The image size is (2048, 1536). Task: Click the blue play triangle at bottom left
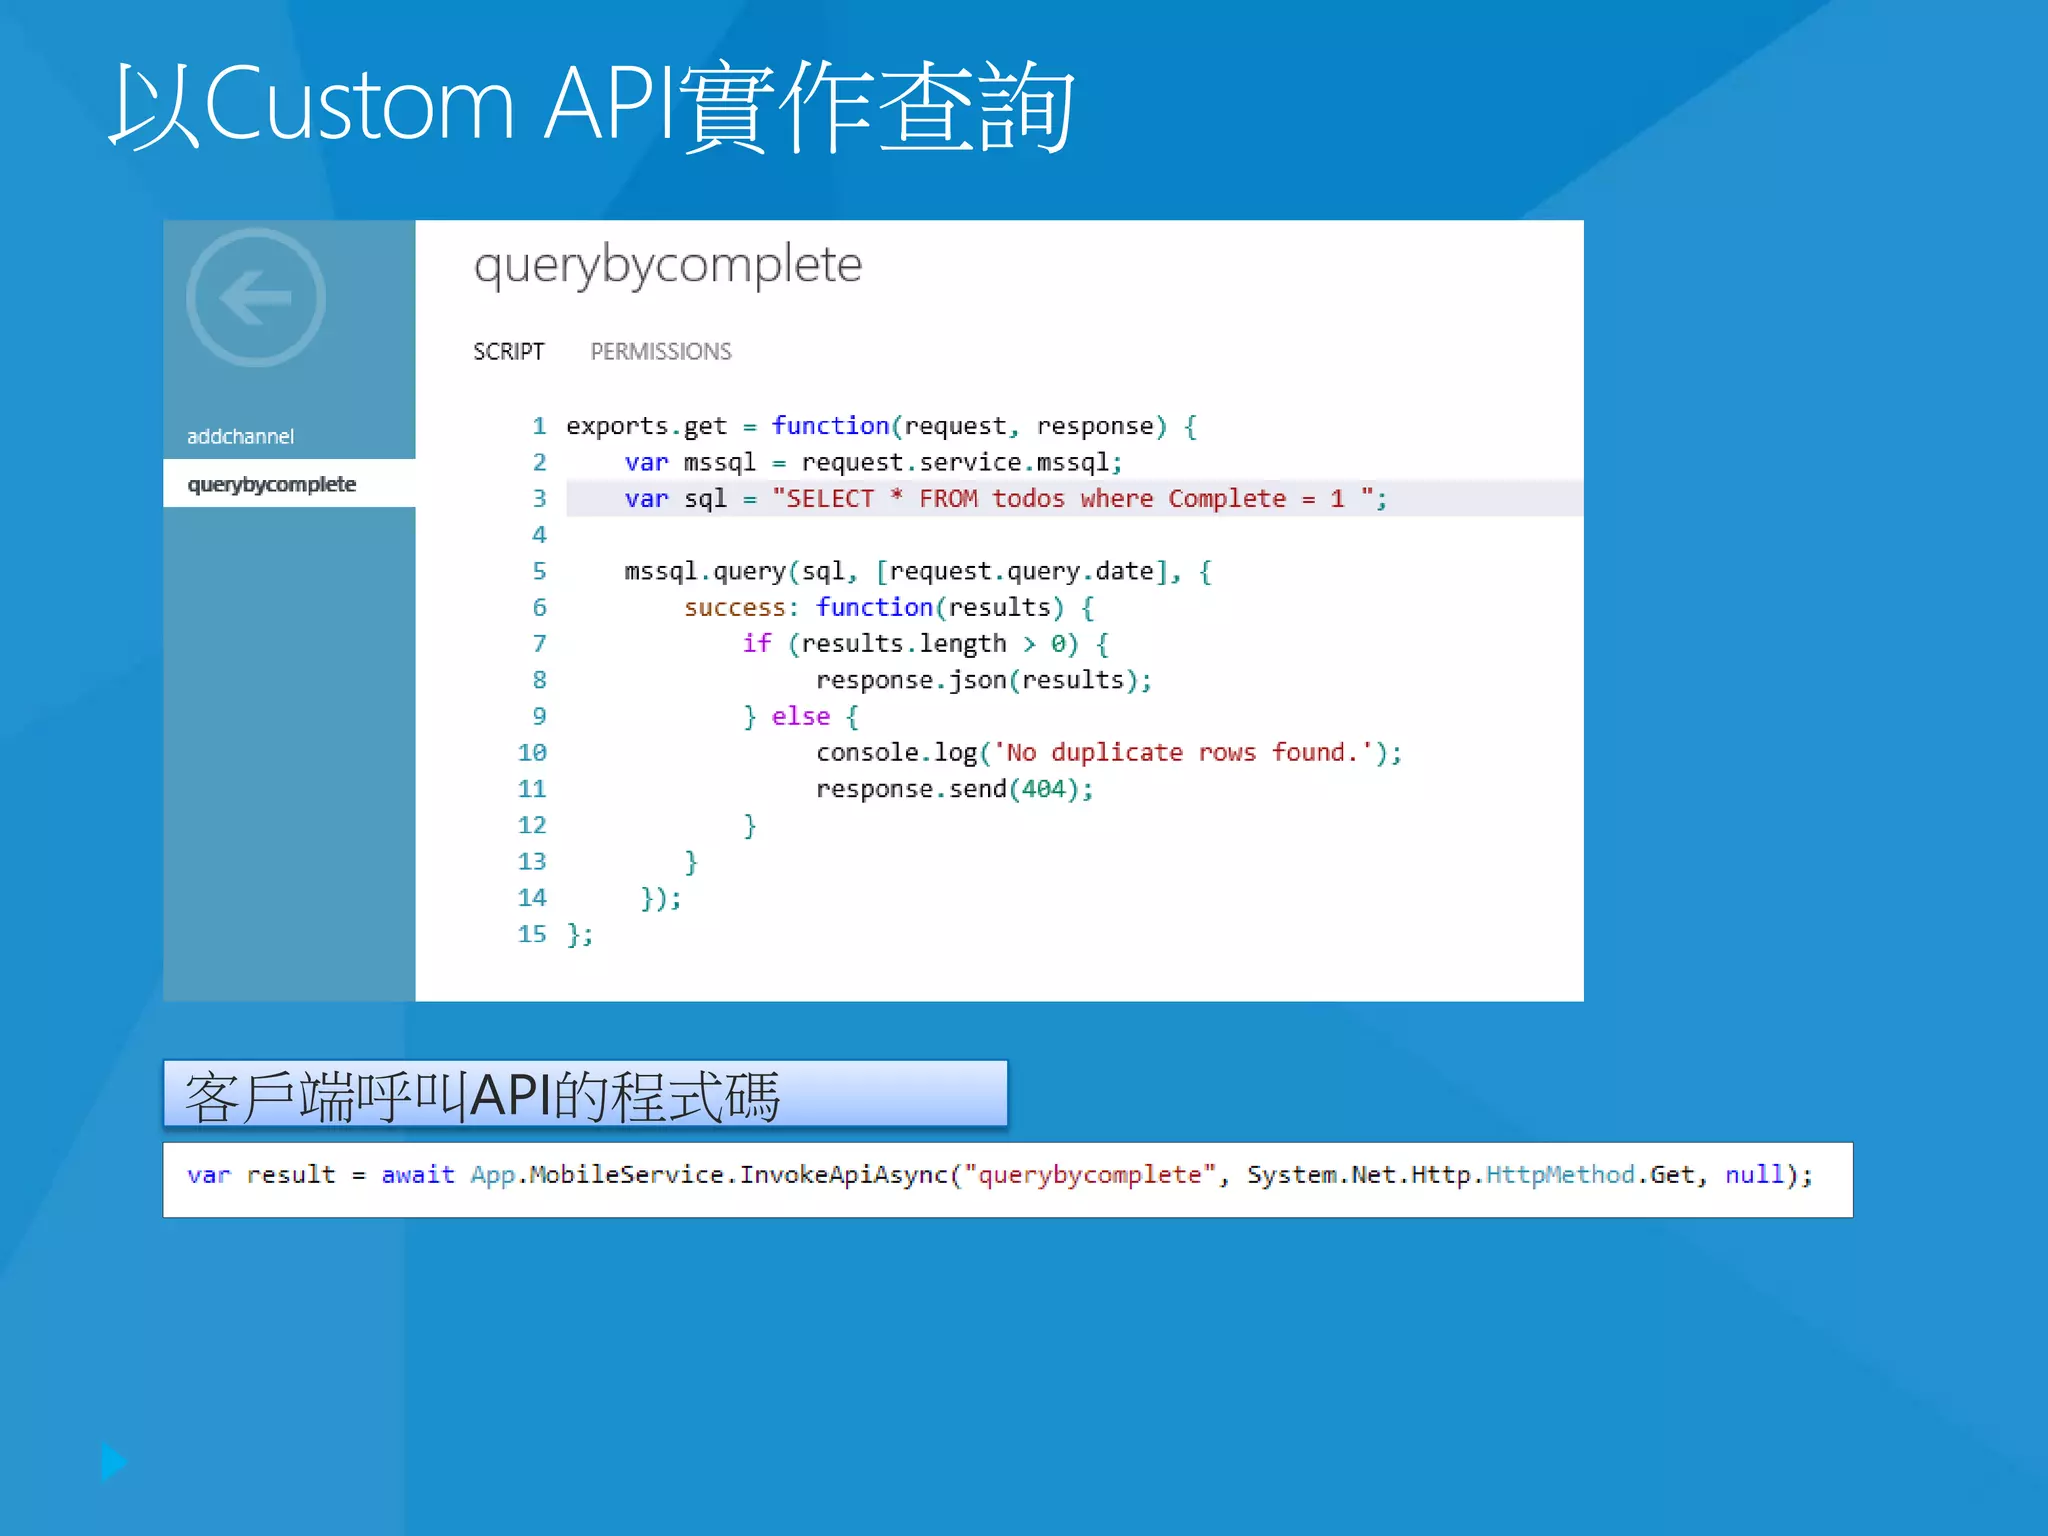pyautogui.click(x=114, y=1461)
